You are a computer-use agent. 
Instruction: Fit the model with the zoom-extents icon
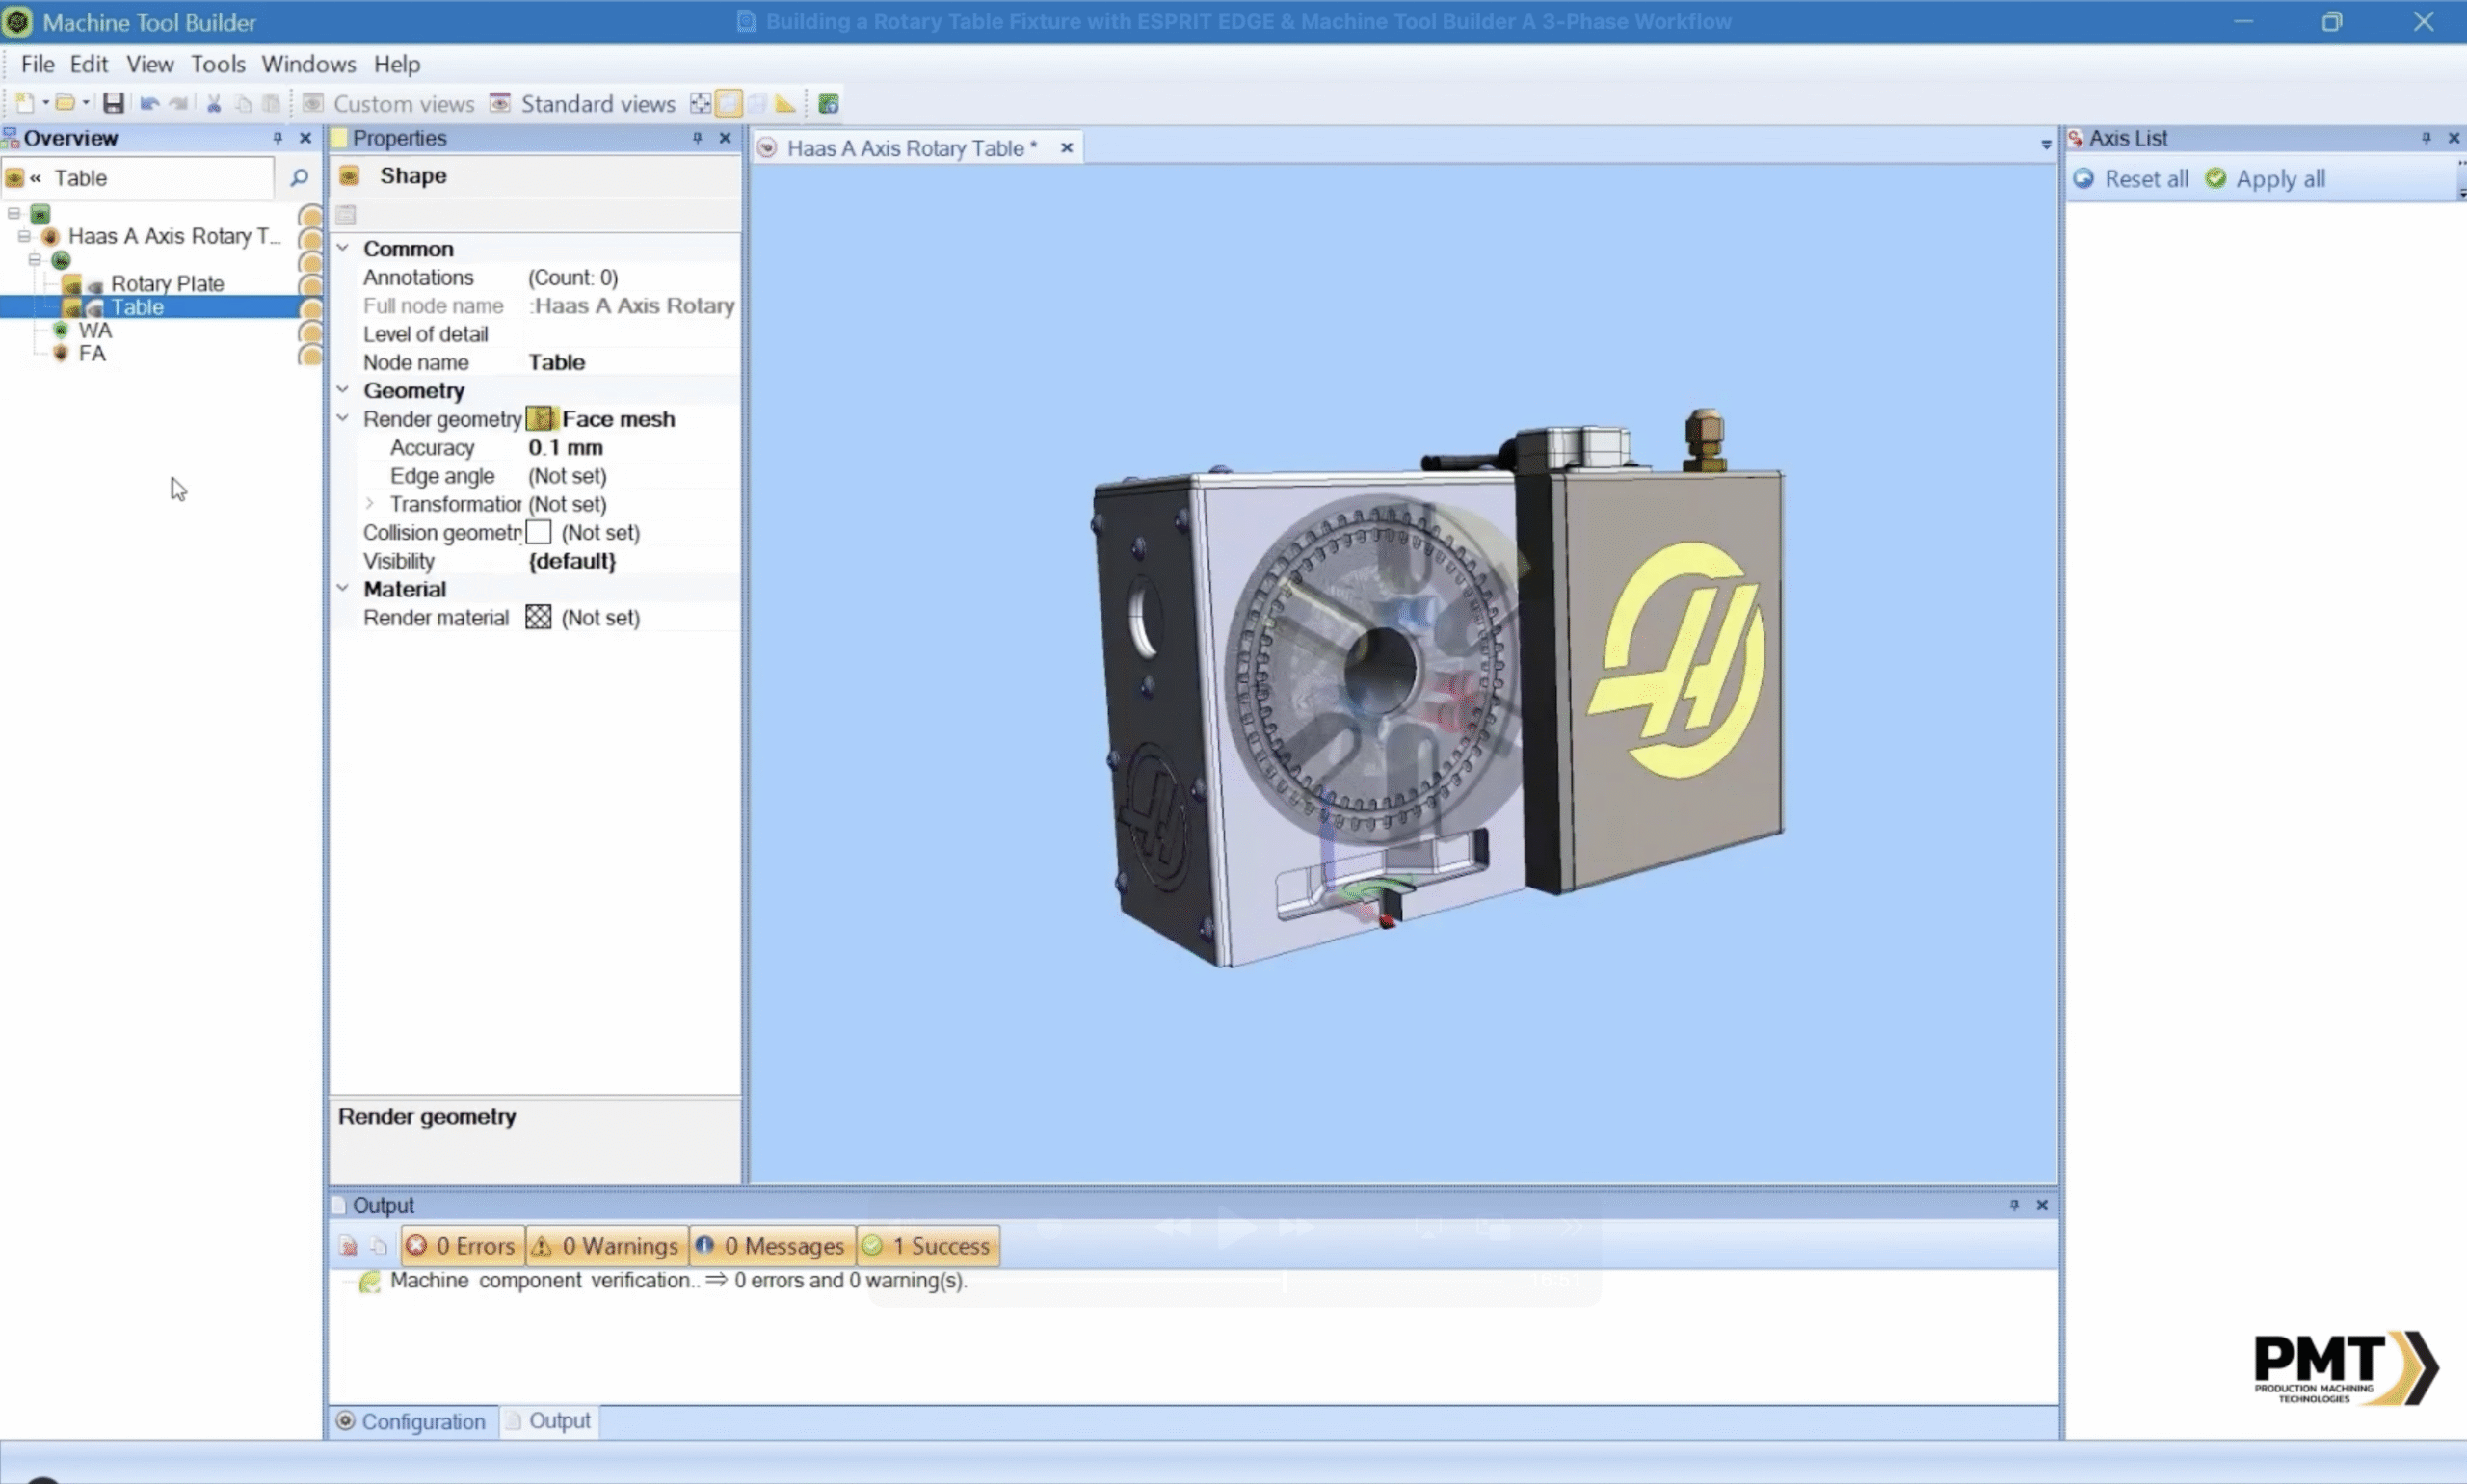pos(701,103)
